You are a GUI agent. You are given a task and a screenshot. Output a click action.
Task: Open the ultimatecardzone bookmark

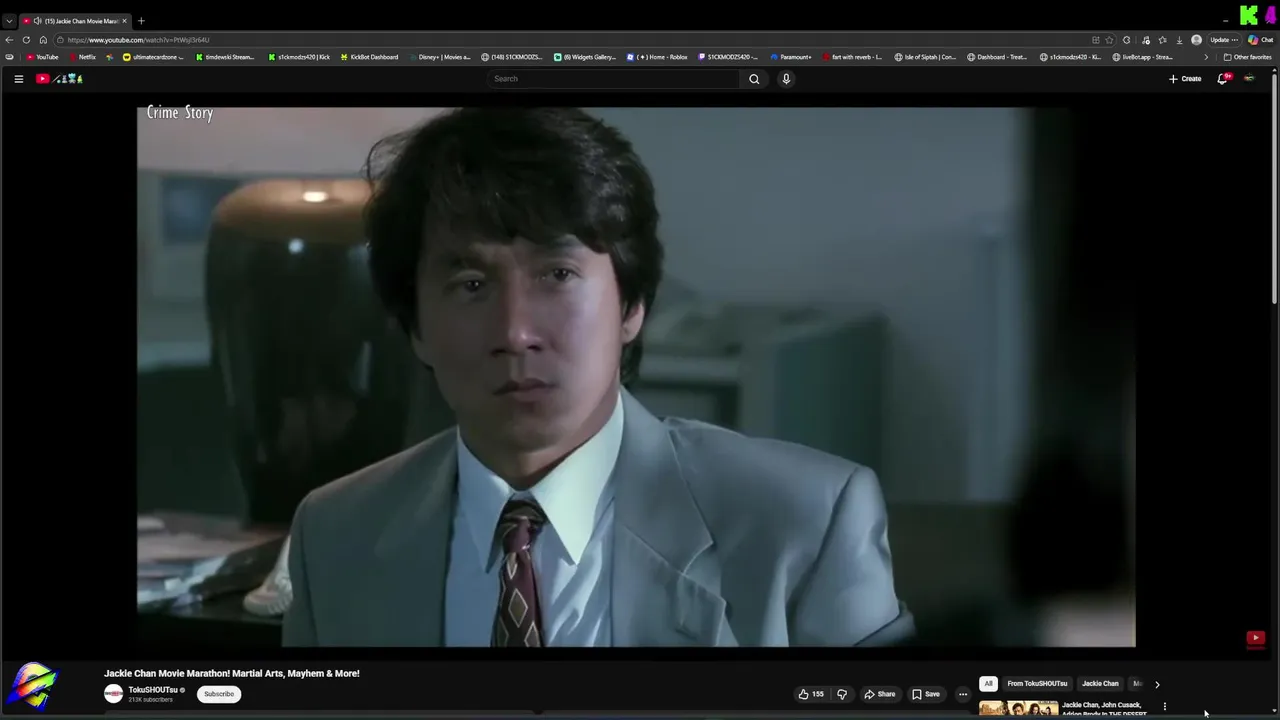pos(154,57)
